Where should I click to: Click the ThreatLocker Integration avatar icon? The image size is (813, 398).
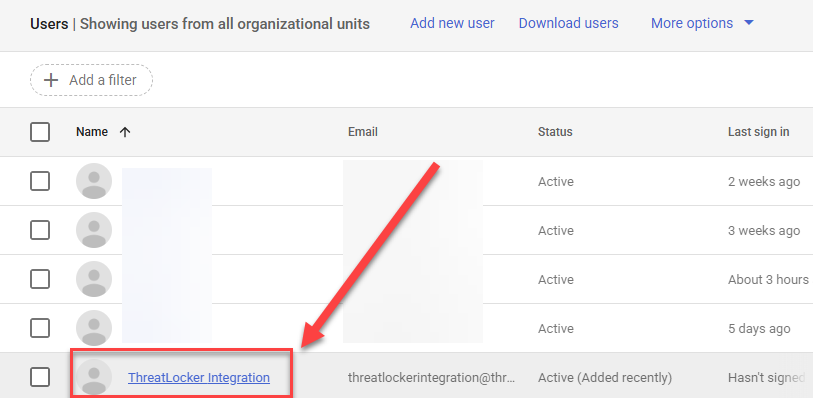tap(94, 377)
